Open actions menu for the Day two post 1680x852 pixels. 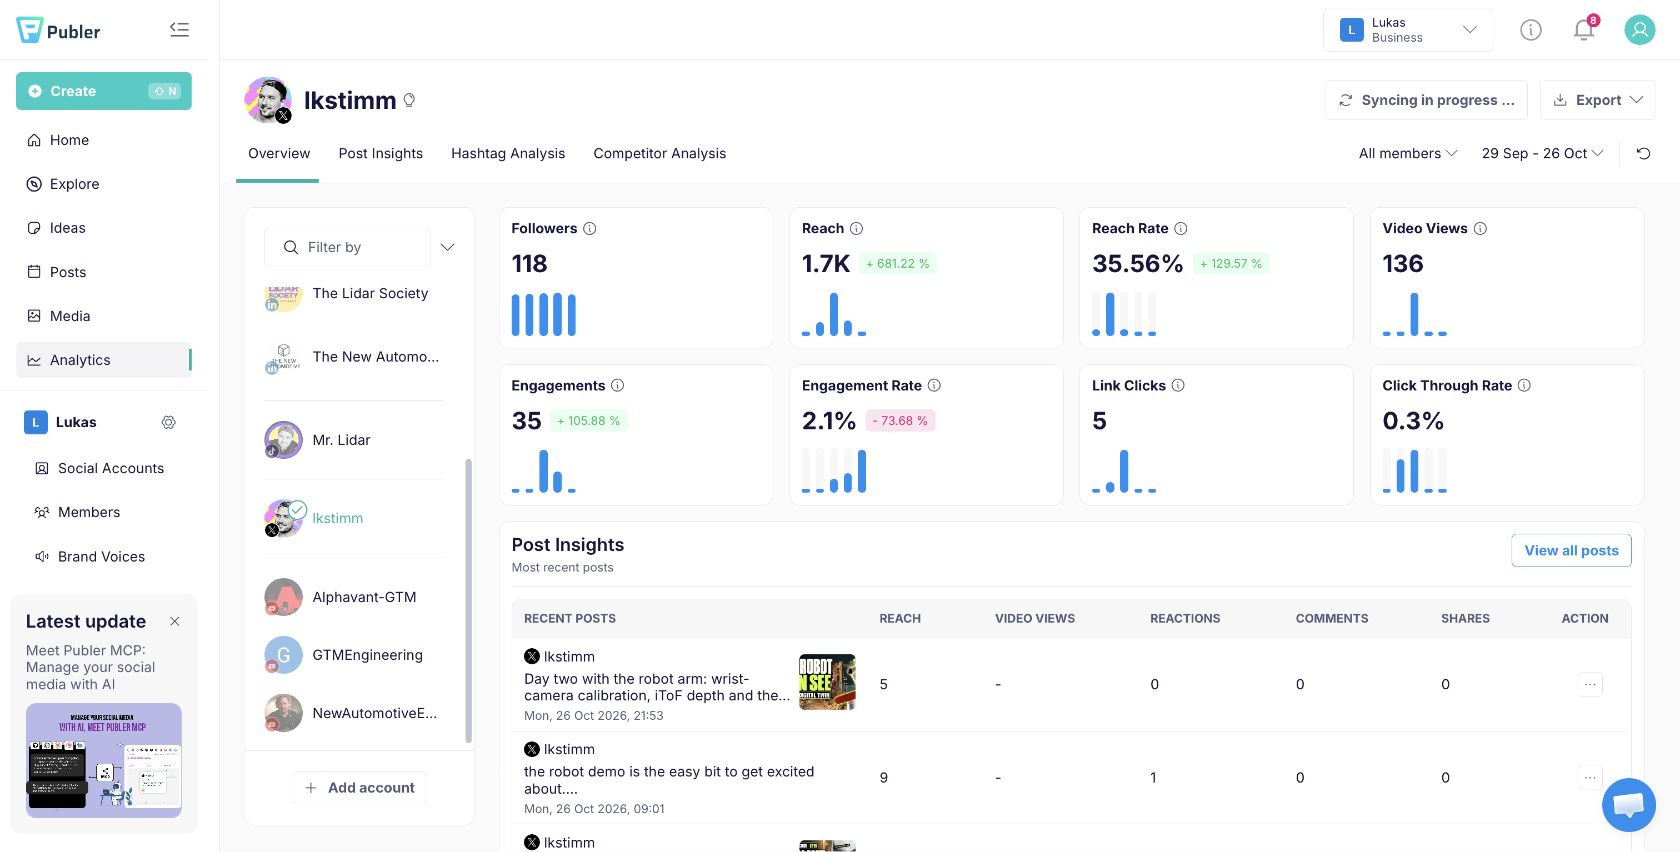point(1590,684)
